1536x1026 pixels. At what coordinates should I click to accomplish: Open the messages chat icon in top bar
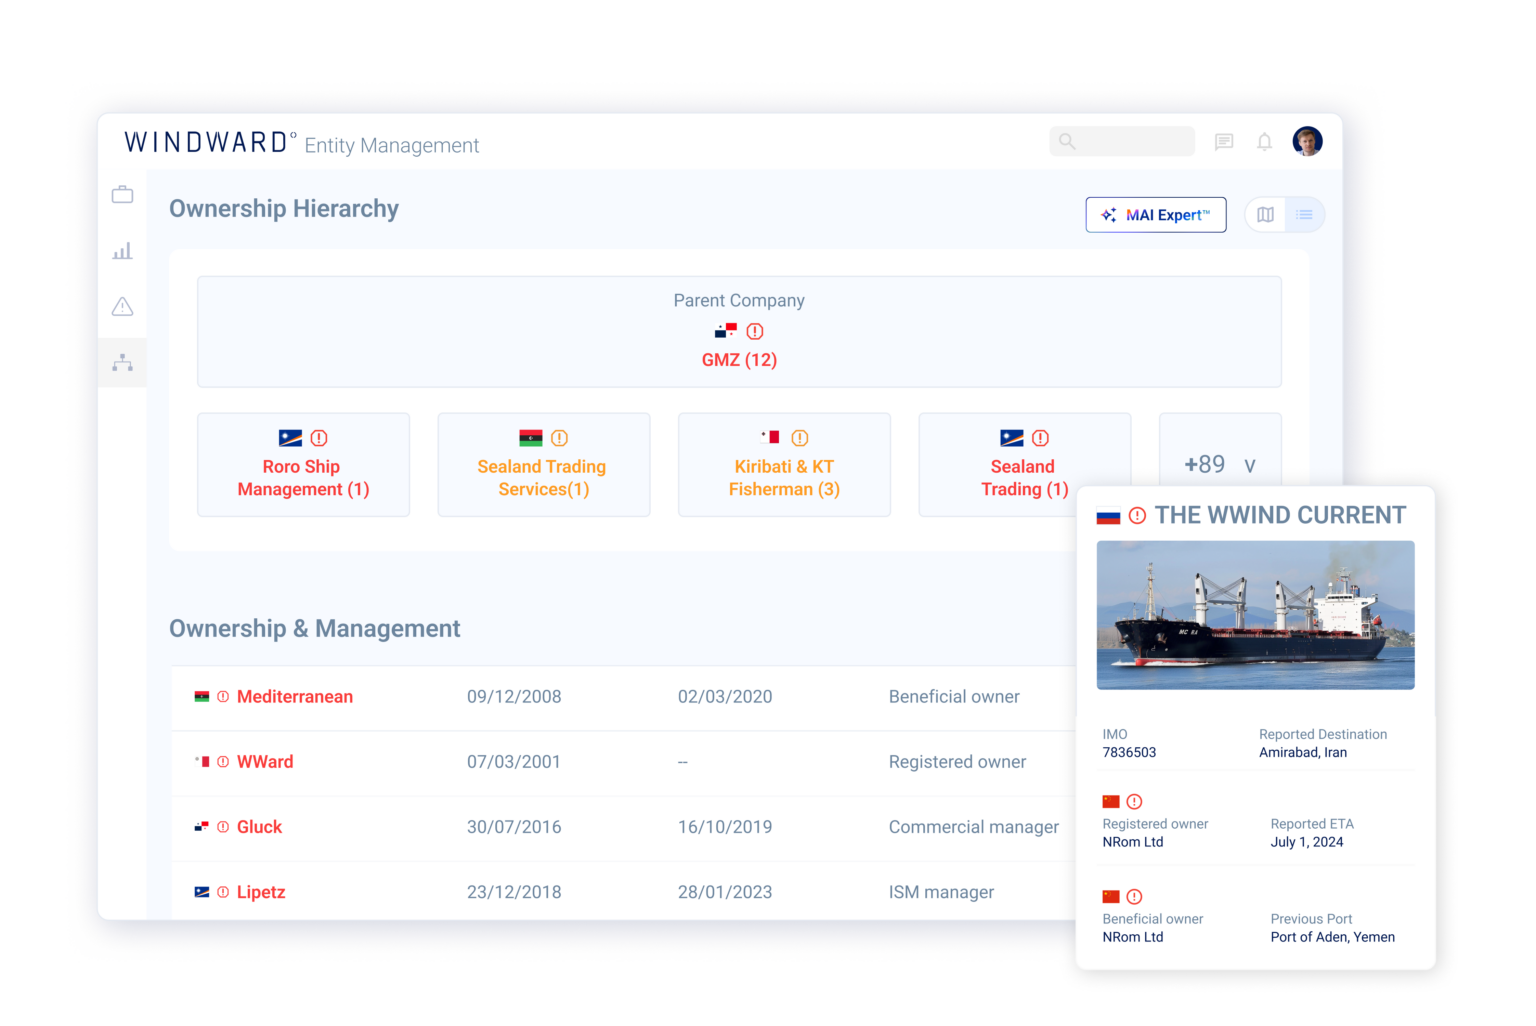coord(1223,141)
